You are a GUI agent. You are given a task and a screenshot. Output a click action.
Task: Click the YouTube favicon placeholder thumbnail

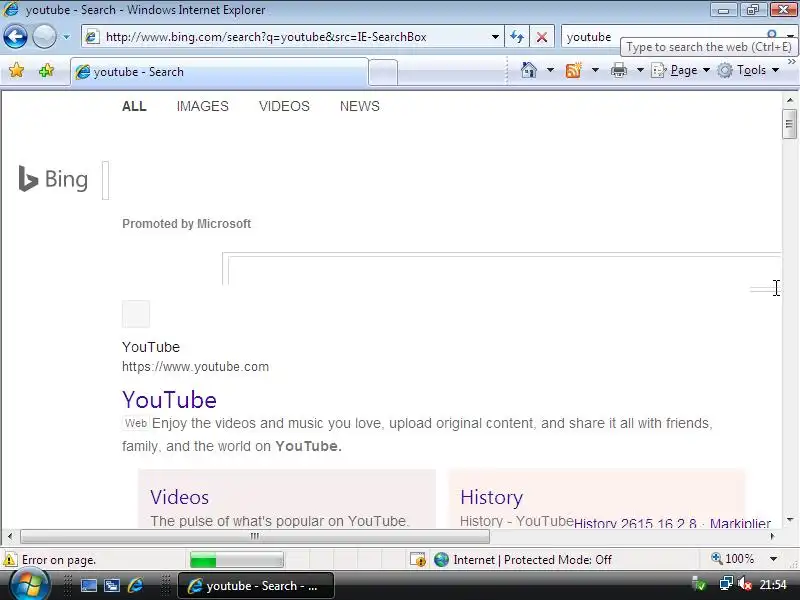tap(136, 314)
